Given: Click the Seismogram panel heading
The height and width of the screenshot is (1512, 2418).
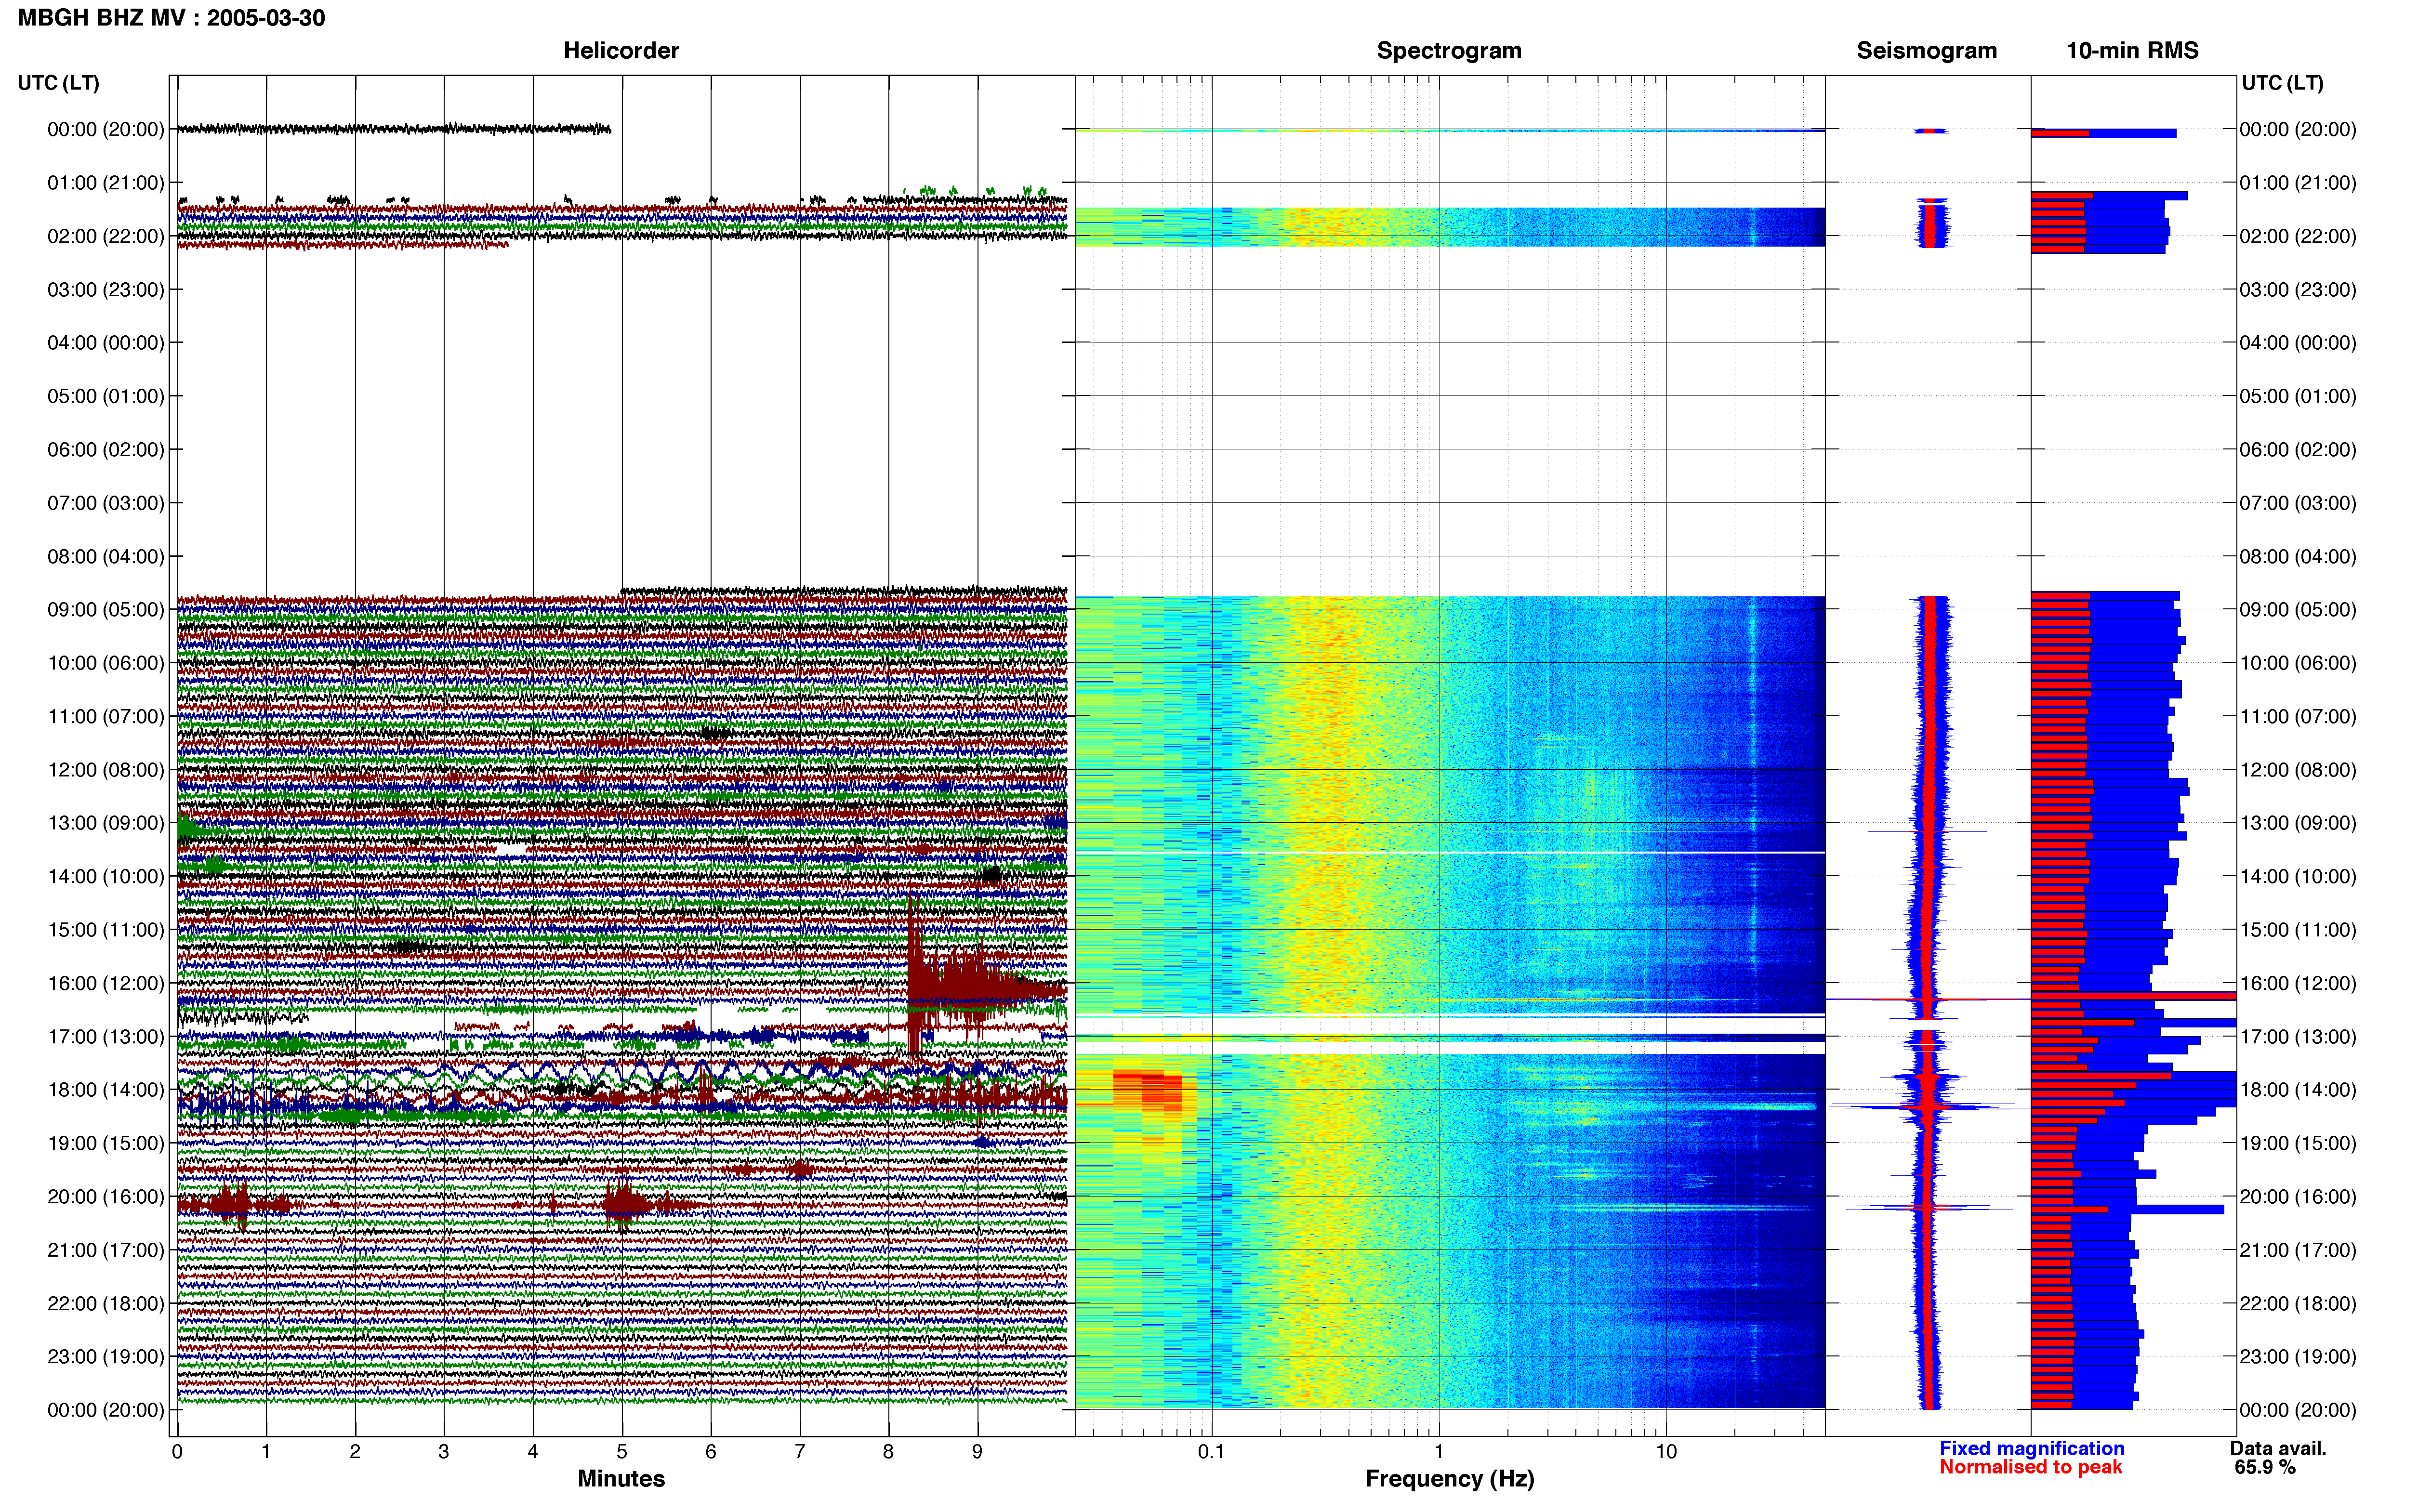Looking at the screenshot, I should tap(1926, 50).
